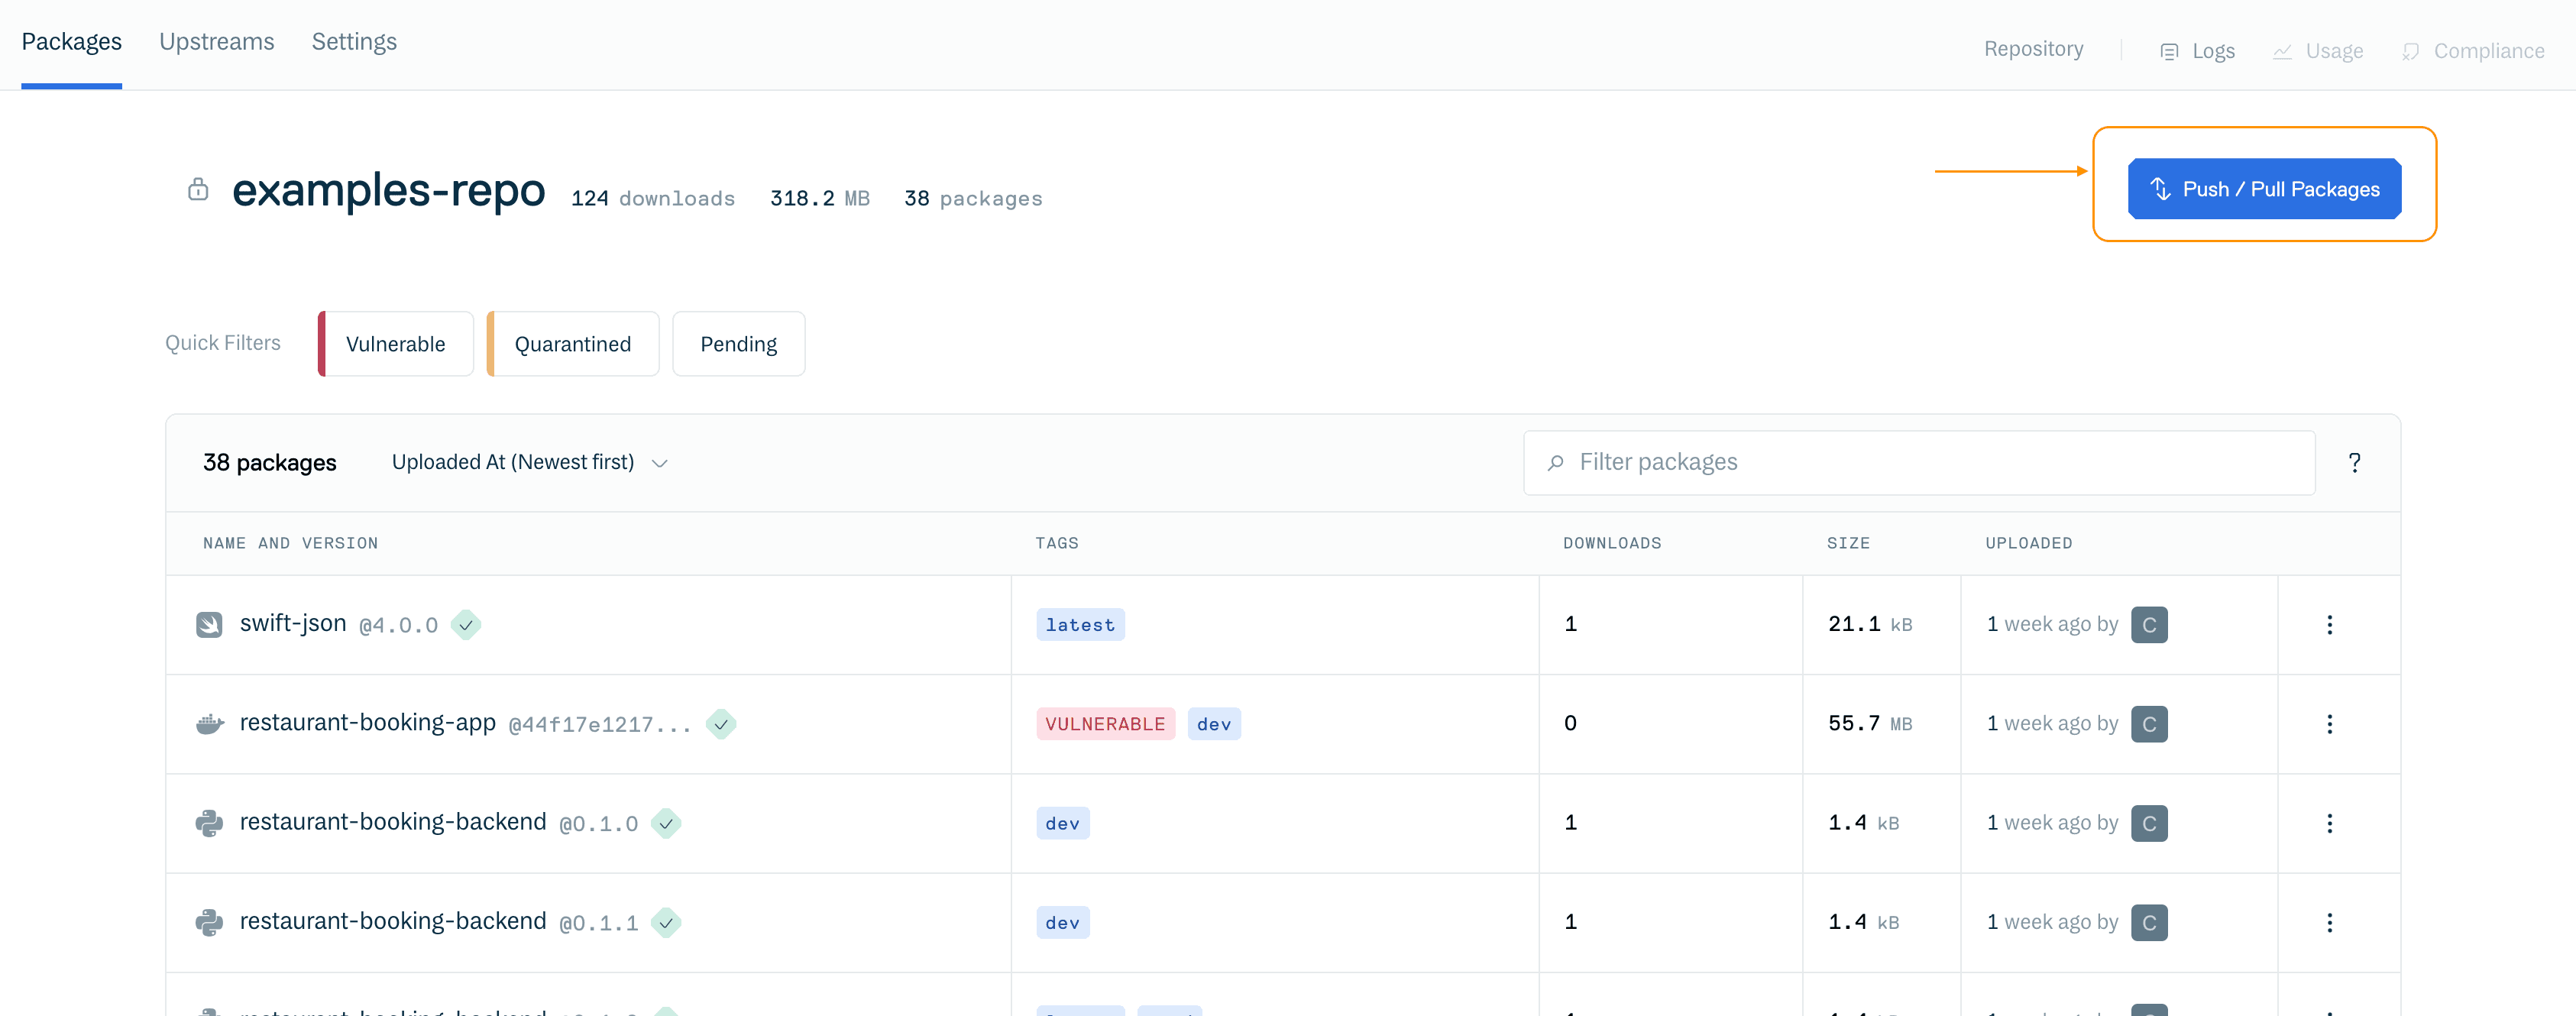Enable the Quarantined quick filter
2576x1016 pixels.
[572, 343]
